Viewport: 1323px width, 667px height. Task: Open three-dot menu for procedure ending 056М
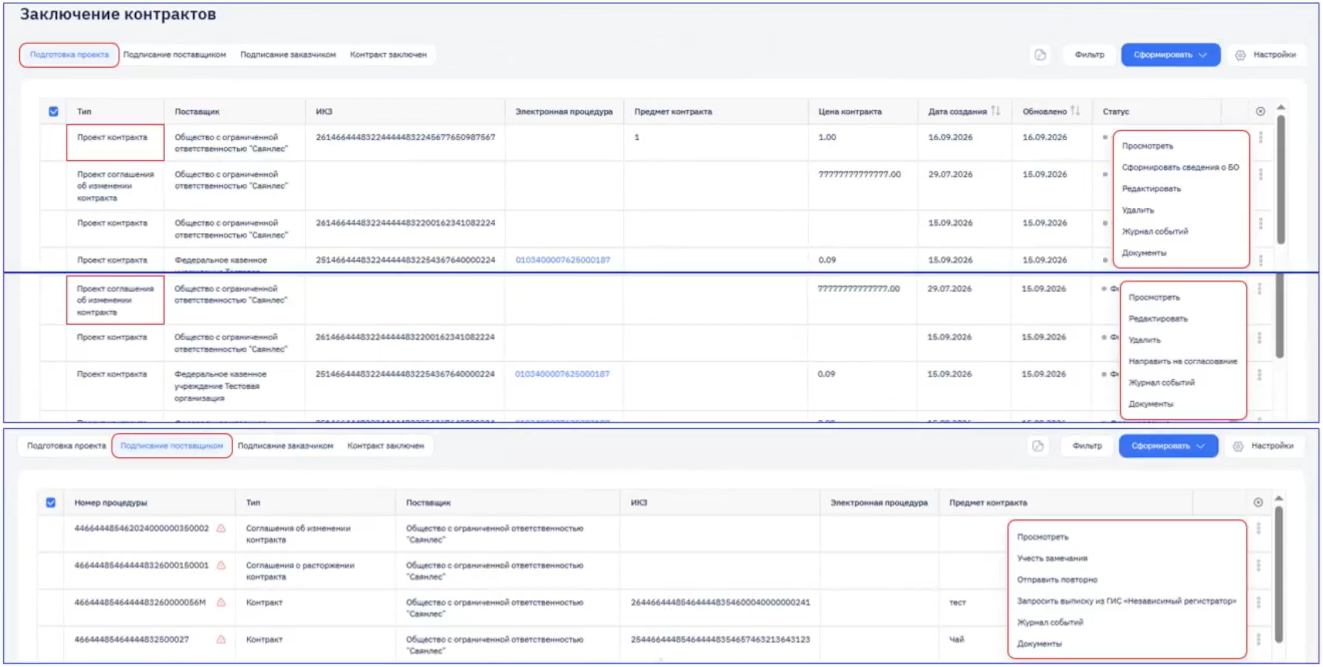[1258, 603]
